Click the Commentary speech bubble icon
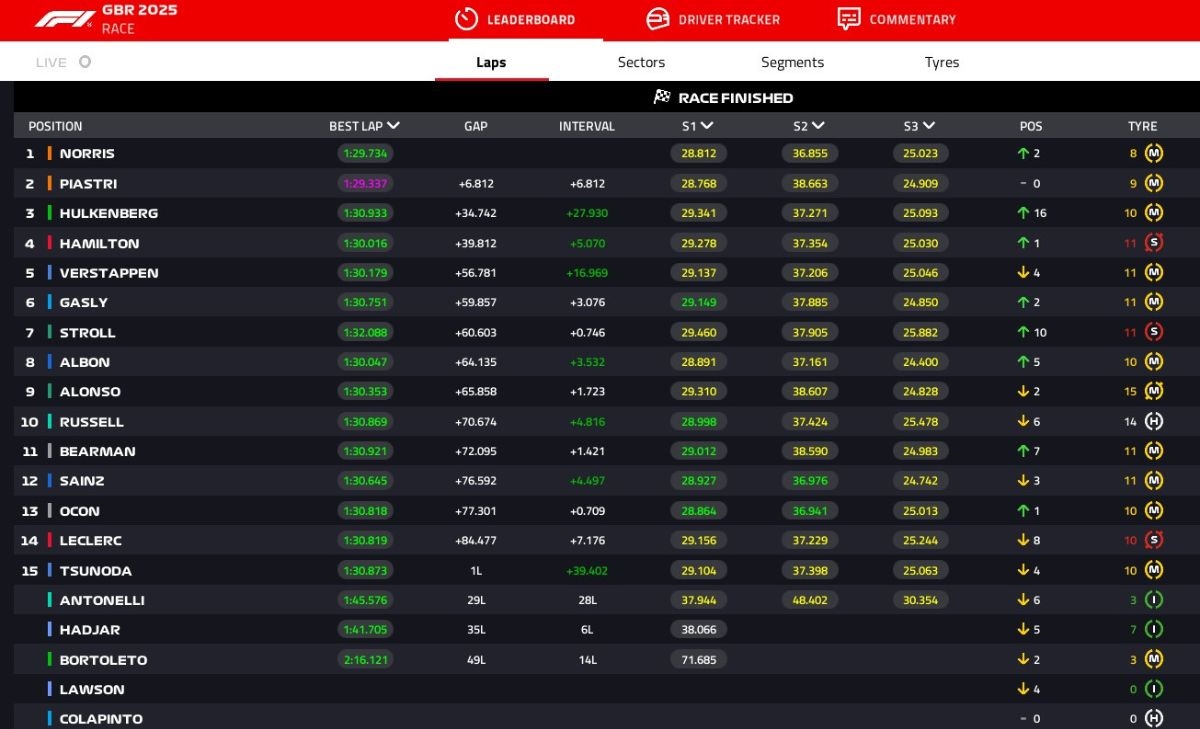The width and height of the screenshot is (1200, 729). [848, 19]
